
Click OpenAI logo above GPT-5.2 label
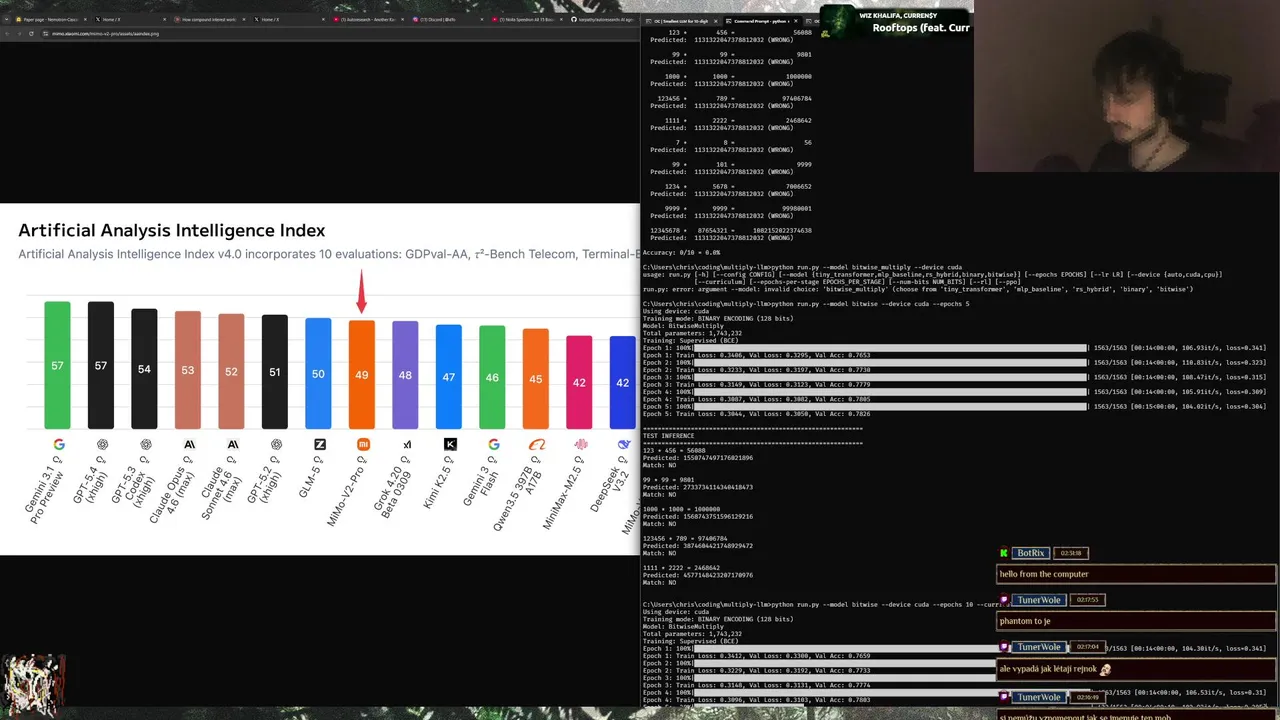coord(276,444)
